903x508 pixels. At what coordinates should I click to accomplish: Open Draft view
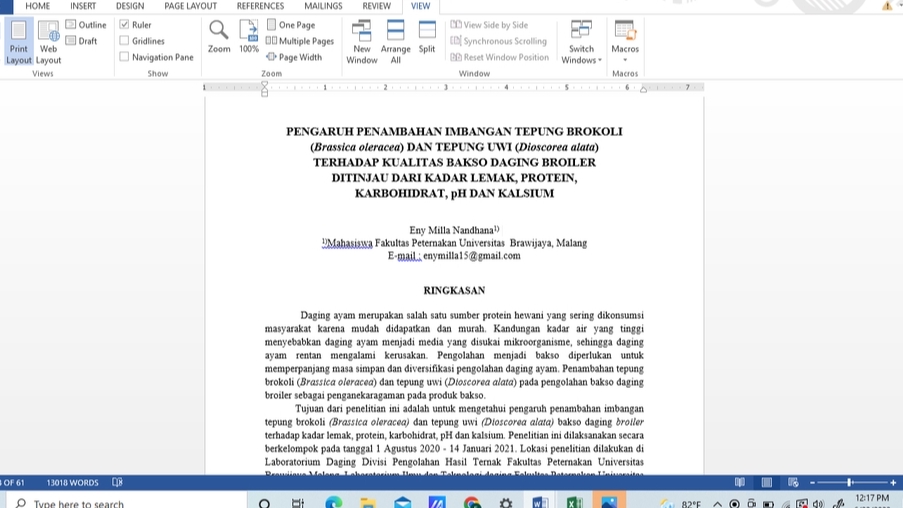point(81,41)
